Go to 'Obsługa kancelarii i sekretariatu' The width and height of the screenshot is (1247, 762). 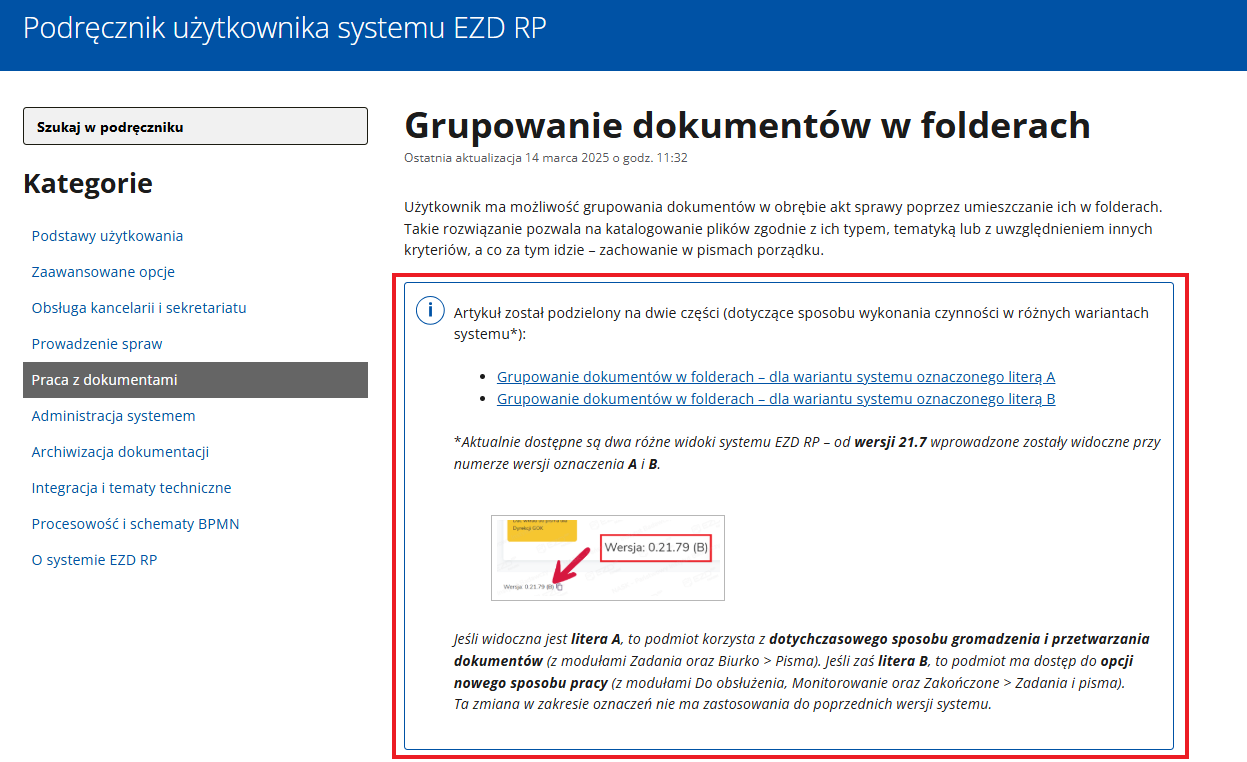(x=139, y=308)
